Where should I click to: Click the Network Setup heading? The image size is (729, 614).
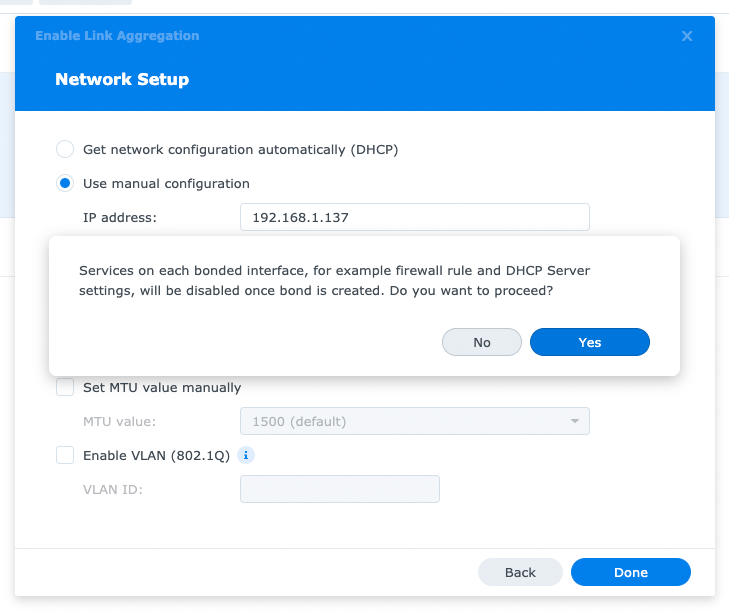pos(122,79)
